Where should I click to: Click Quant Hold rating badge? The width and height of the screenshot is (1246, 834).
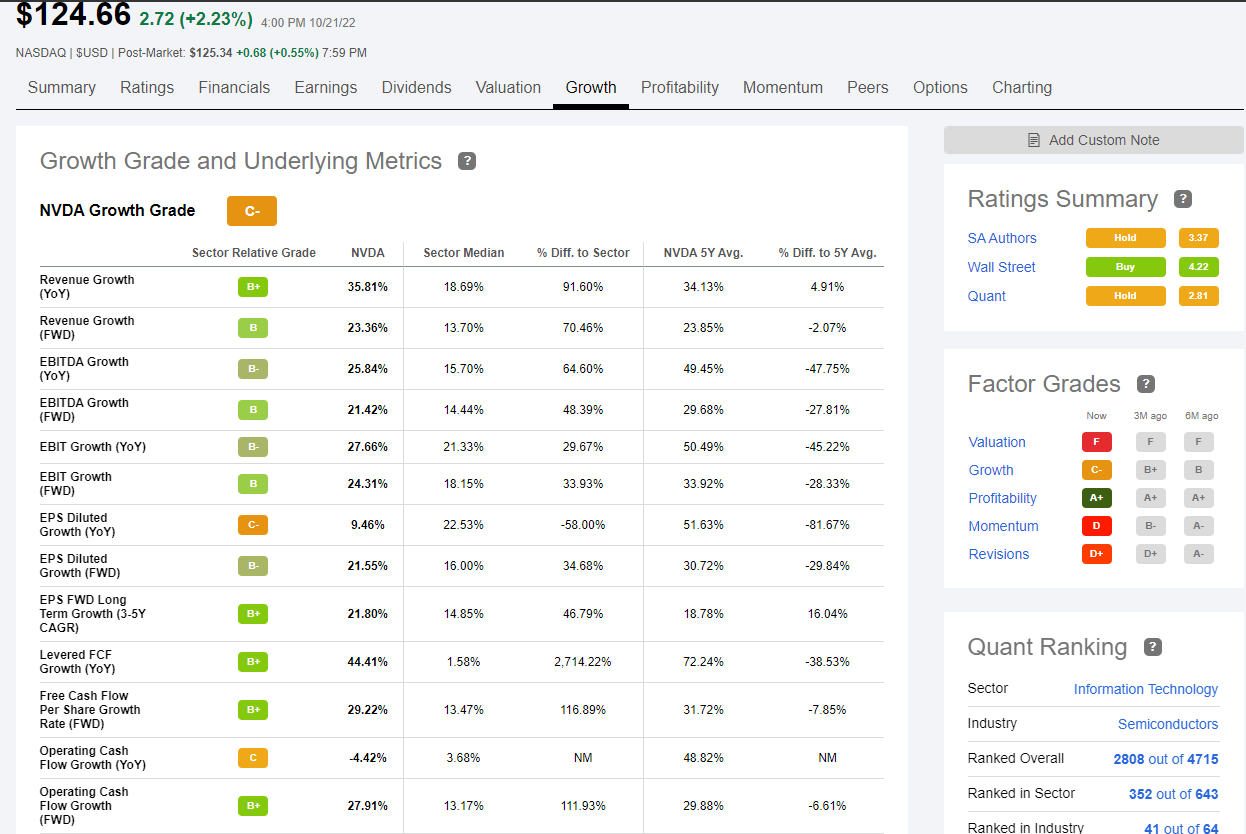coord(1126,296)
